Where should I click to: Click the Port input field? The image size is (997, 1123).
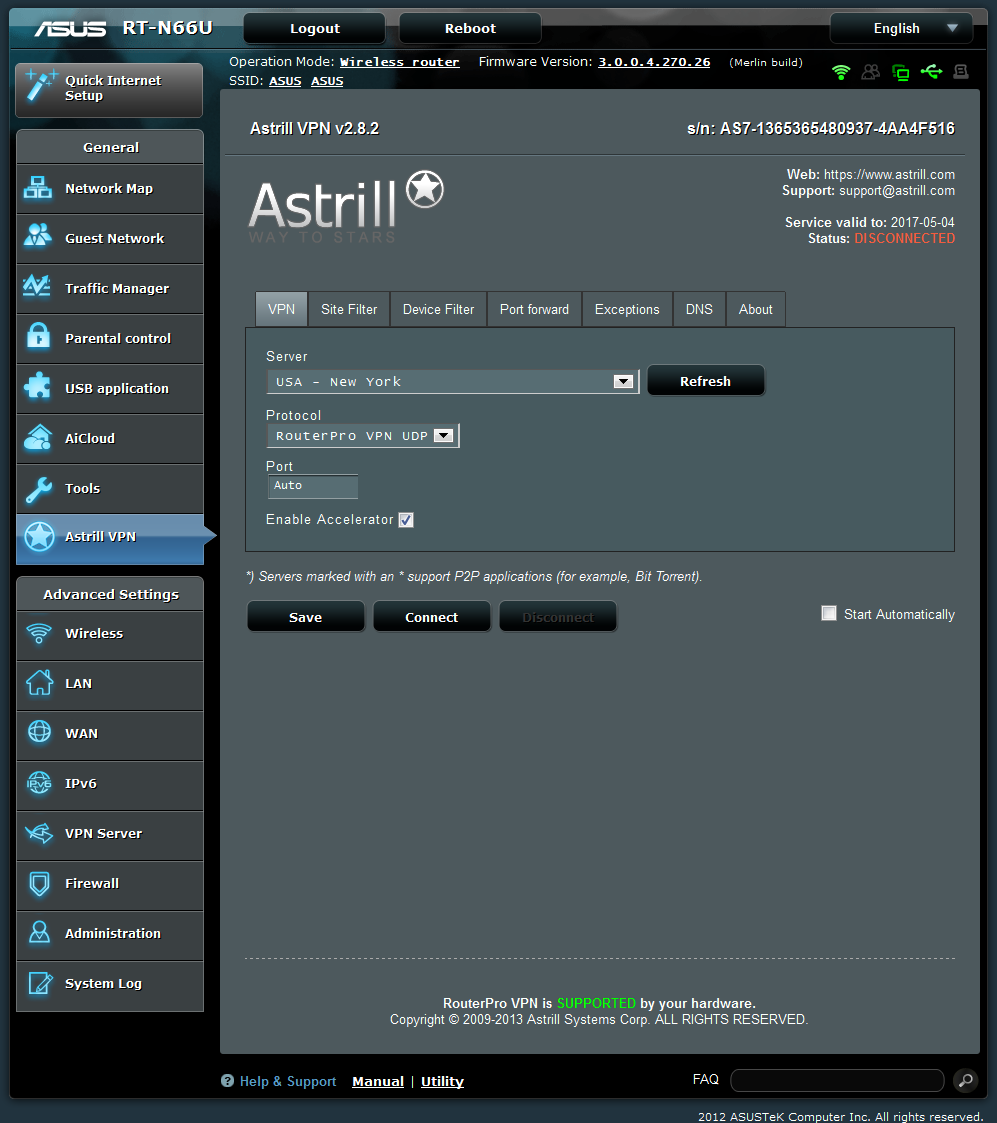[312, 486]
